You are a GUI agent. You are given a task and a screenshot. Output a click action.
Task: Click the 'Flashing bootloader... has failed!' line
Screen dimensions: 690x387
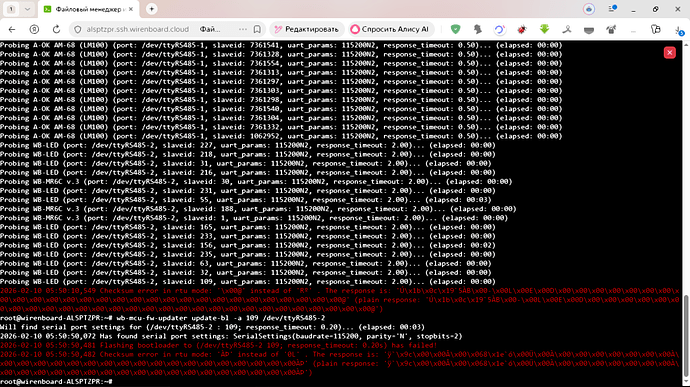point(219,345)
